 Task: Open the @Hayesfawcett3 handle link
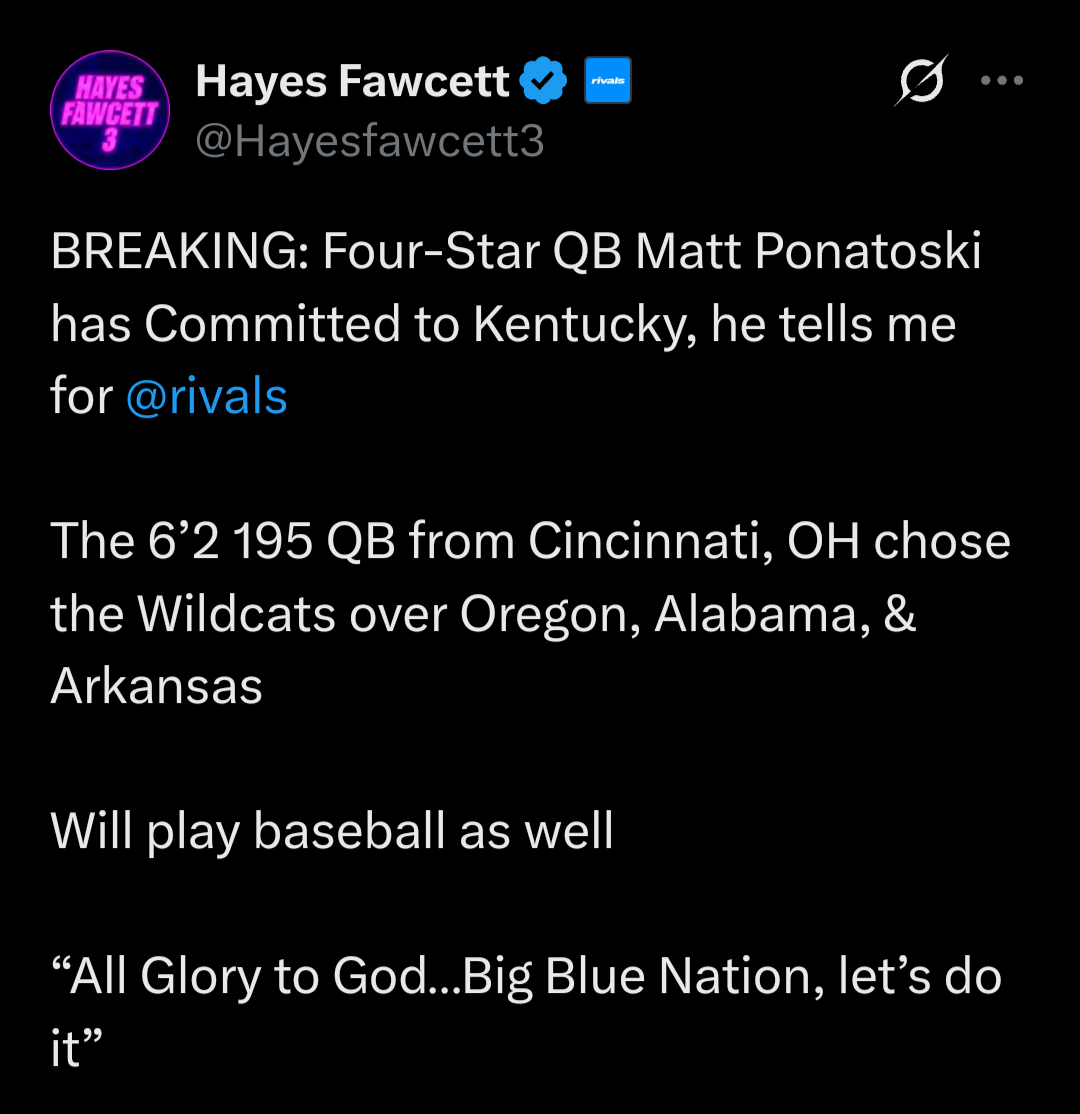click(370, 142)
